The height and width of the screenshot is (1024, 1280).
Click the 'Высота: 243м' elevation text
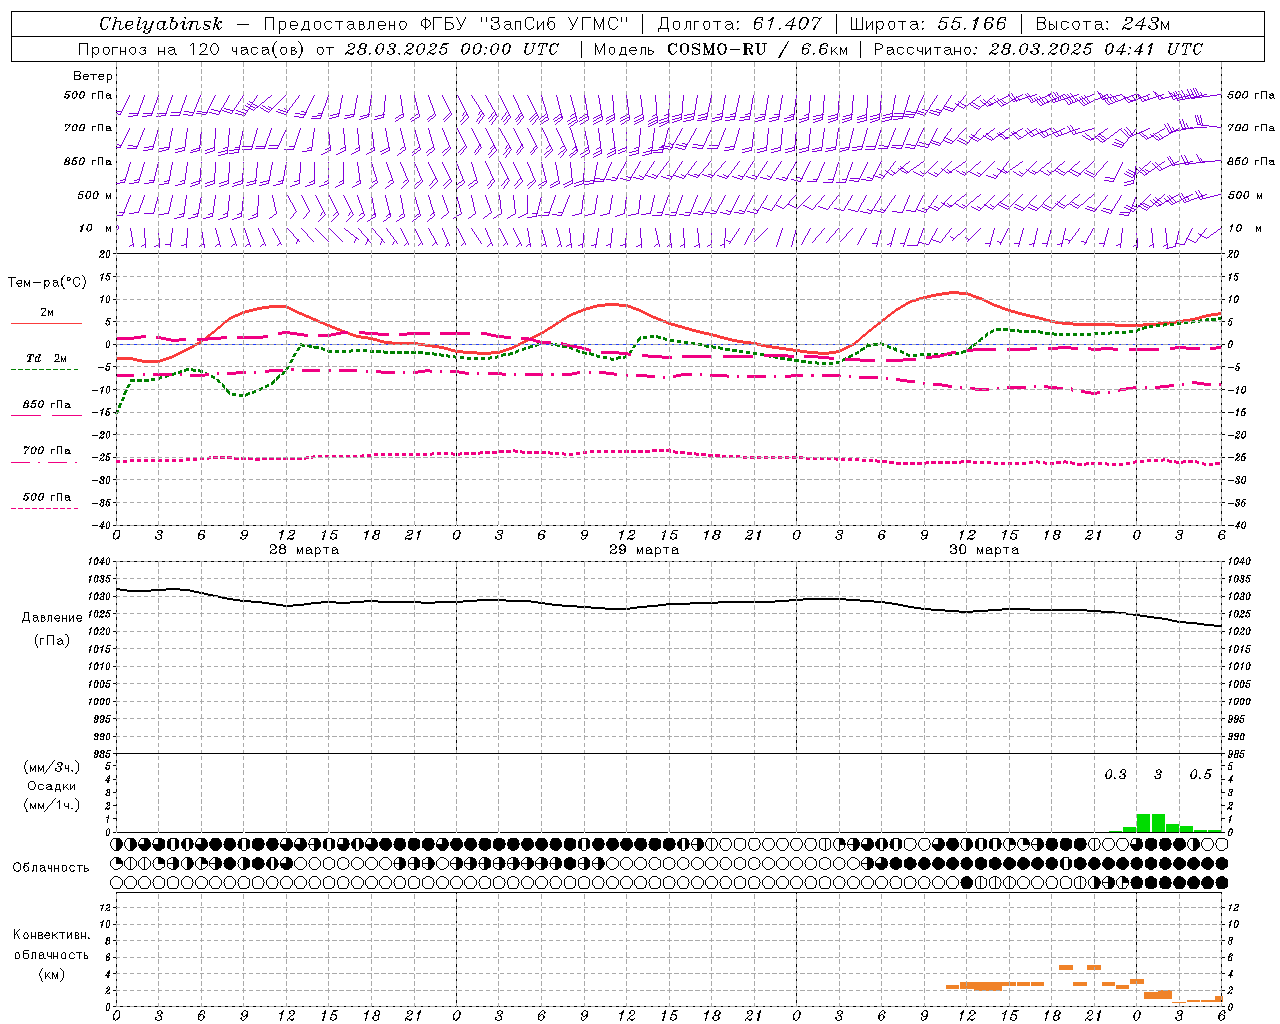(1103, 24)
